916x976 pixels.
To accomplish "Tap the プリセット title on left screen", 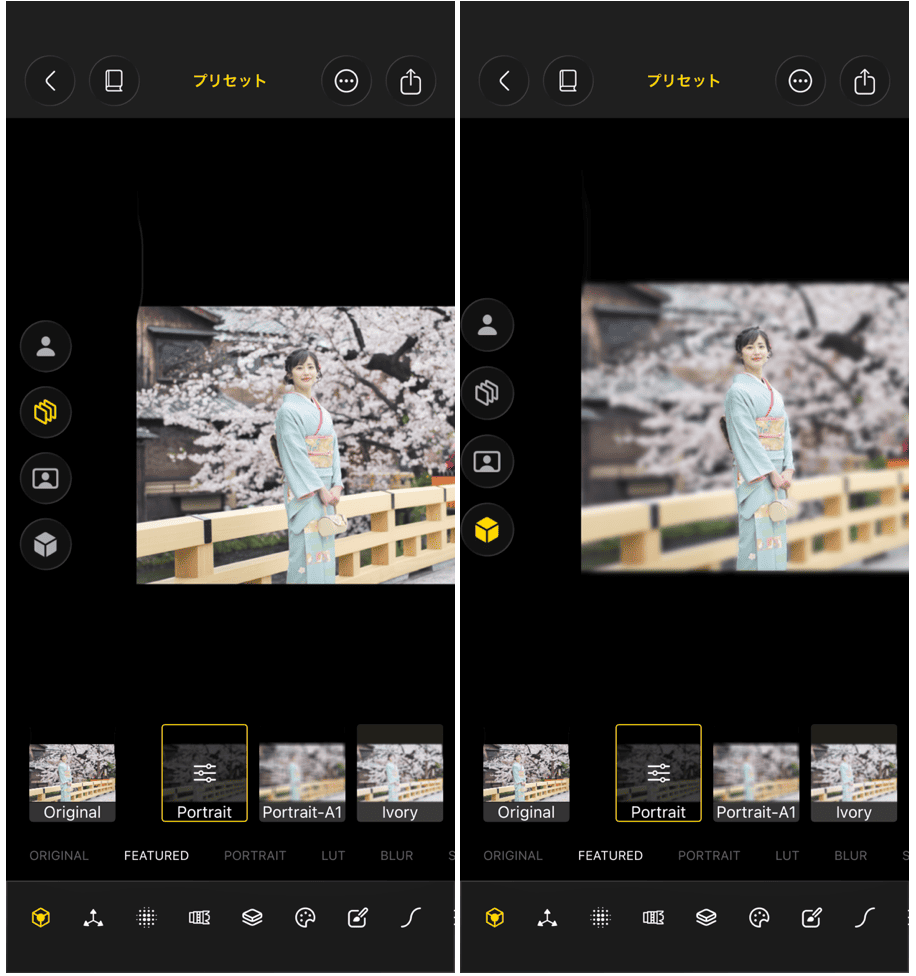I will [x=230, y=81].
